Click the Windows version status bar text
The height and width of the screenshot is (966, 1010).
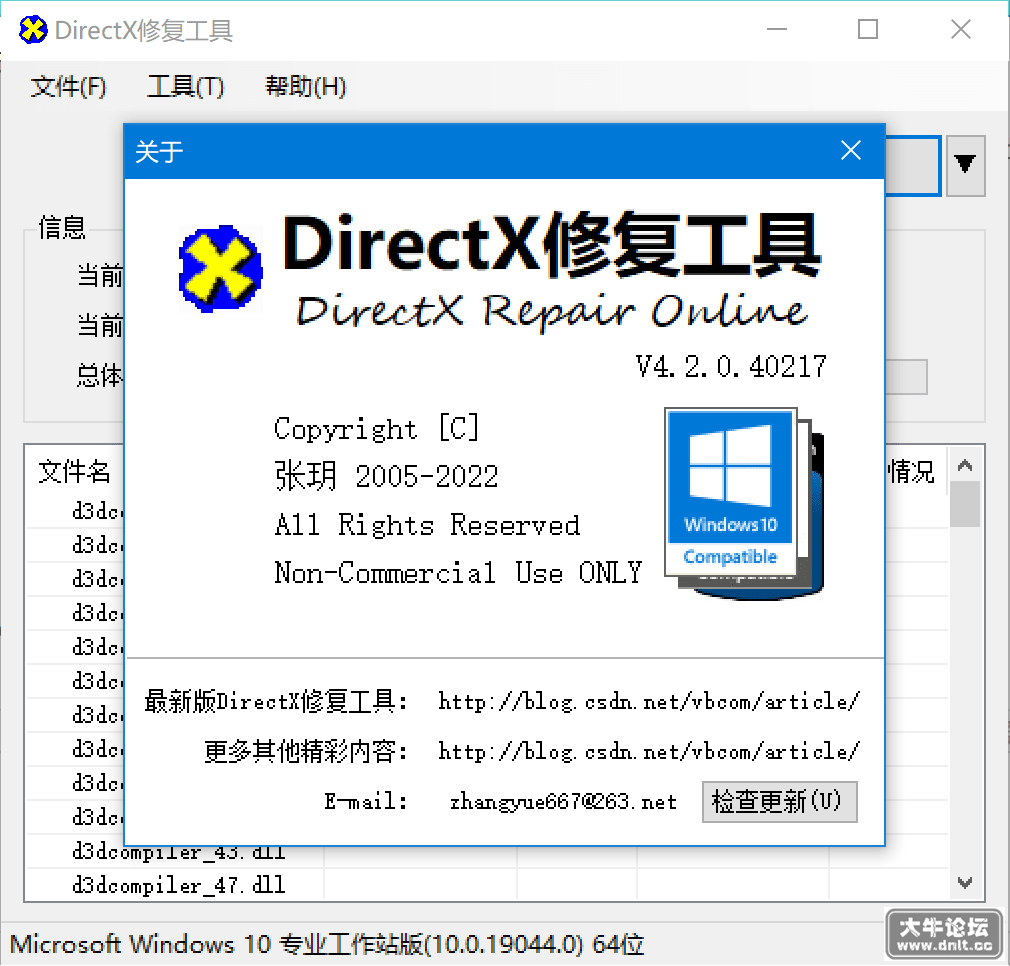pyautogui.click(x=327, y=944)
